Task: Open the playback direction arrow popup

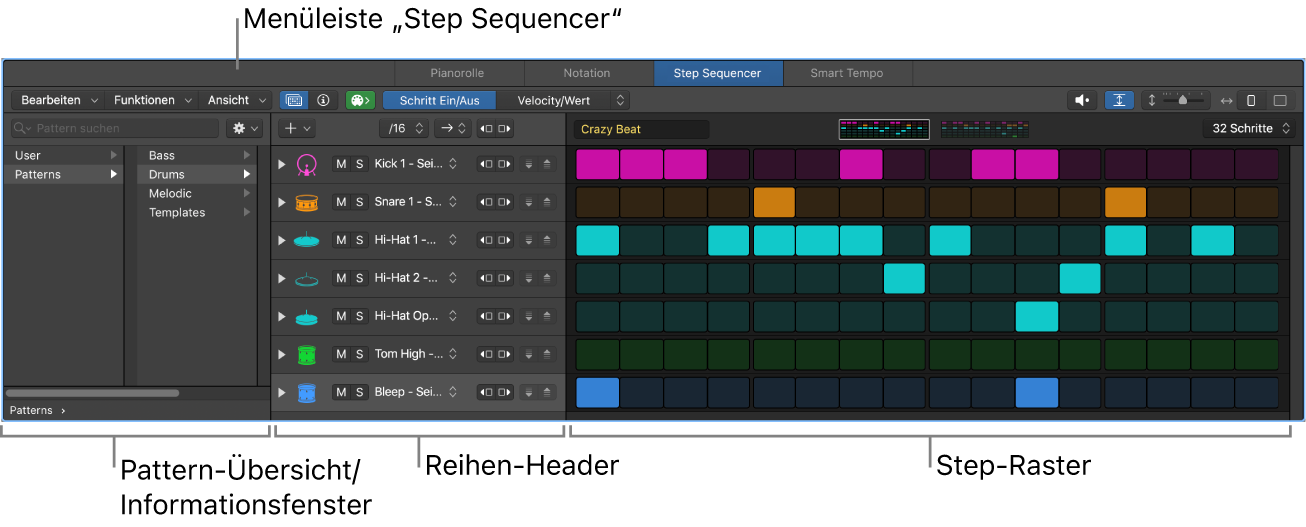Action: (452, 128)
